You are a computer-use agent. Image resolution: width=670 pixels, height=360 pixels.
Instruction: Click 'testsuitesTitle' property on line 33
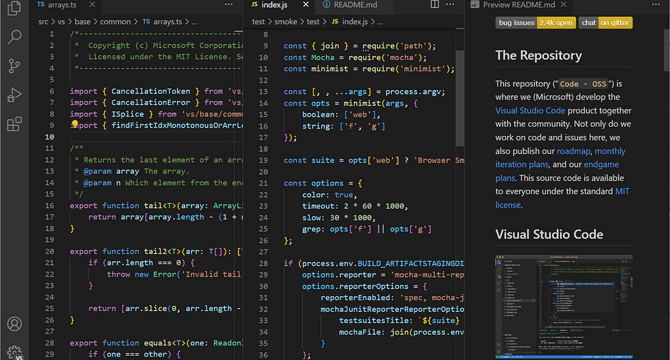(373, 321)
